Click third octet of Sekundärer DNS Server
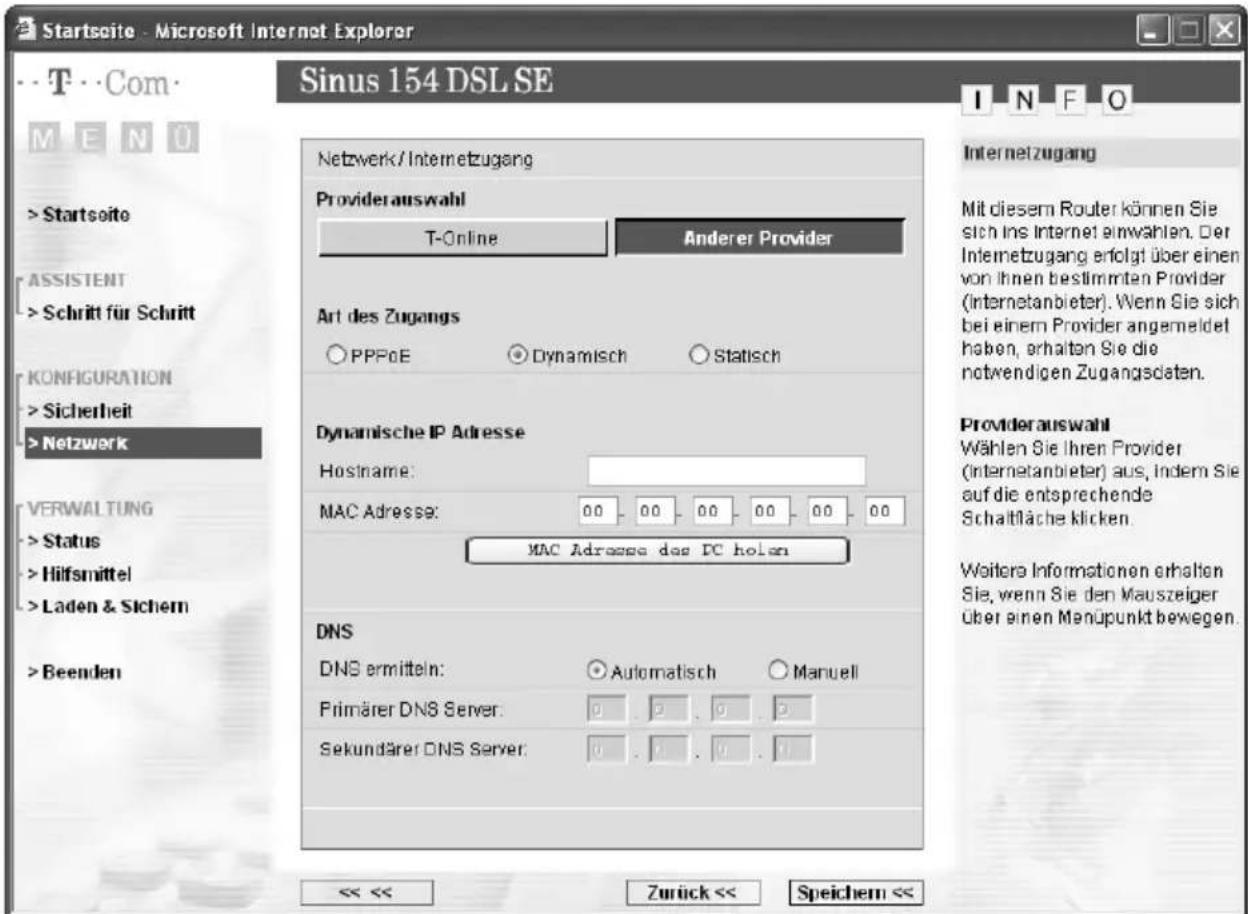 [x=729, y=749]
